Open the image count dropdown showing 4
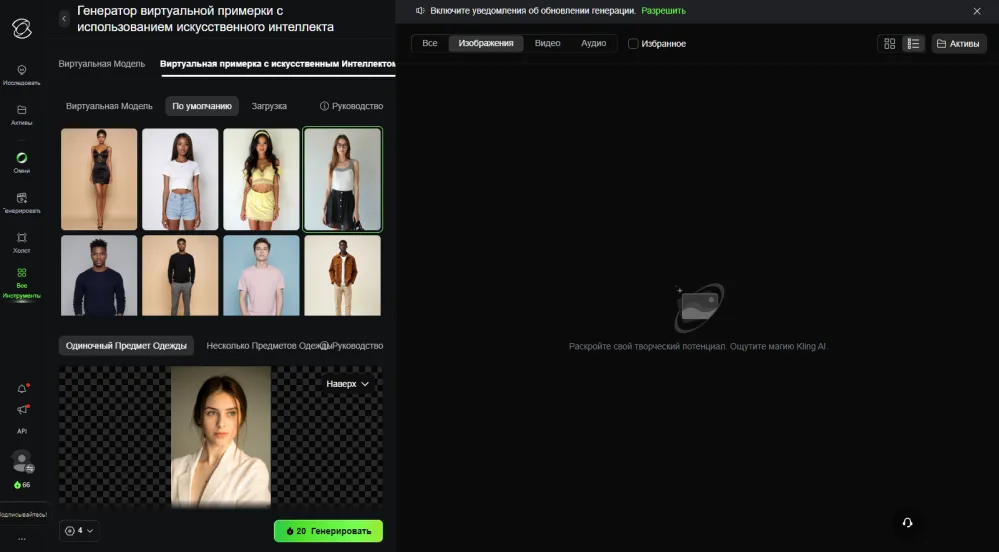The height and width of the screenshot is (552, 999). (x=80, y=530)
